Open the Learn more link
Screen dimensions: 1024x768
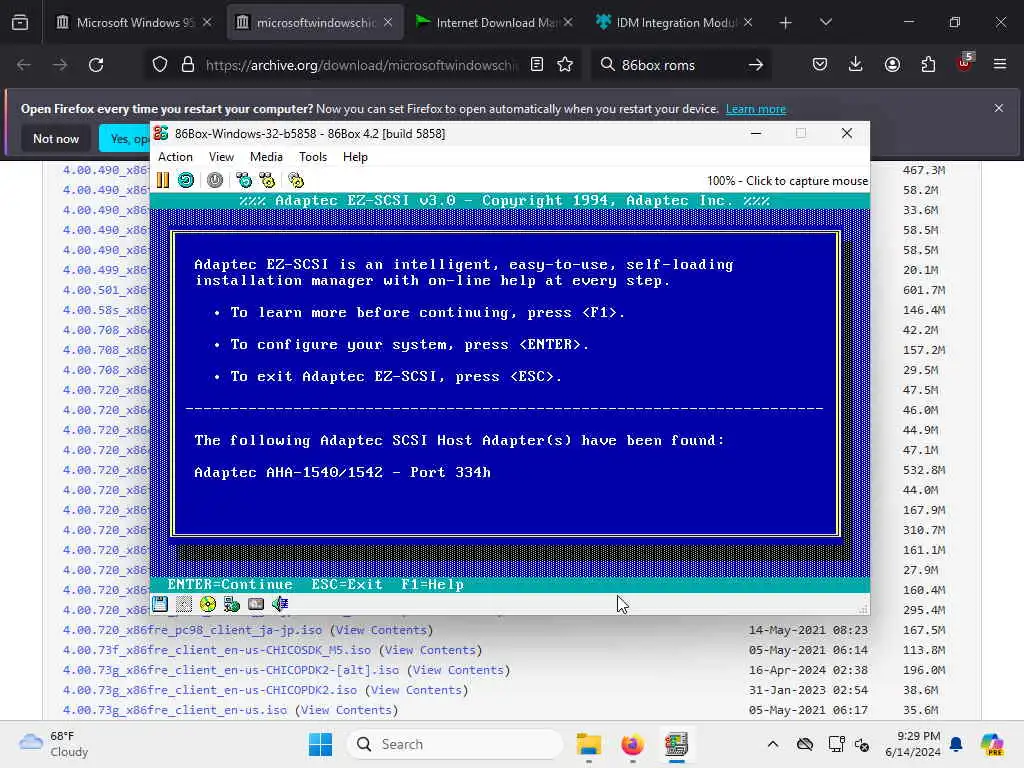click(756, 109)
